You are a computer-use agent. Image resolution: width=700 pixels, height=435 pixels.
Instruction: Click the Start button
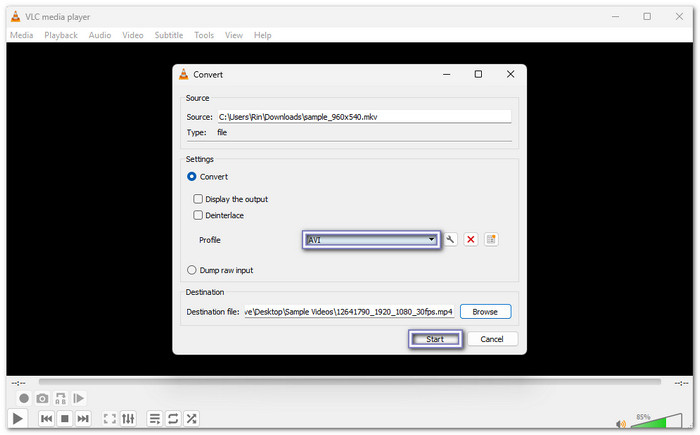435,339
